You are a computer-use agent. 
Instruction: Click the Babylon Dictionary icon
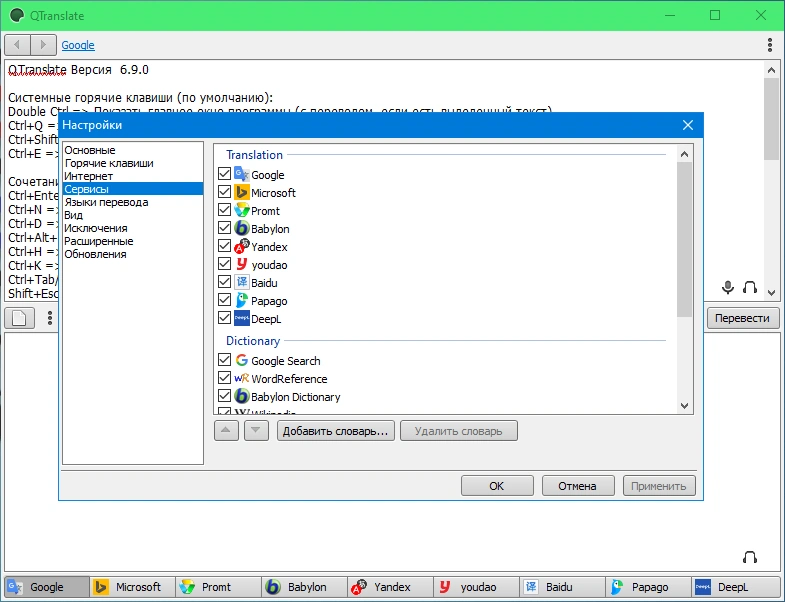[241, 396]
